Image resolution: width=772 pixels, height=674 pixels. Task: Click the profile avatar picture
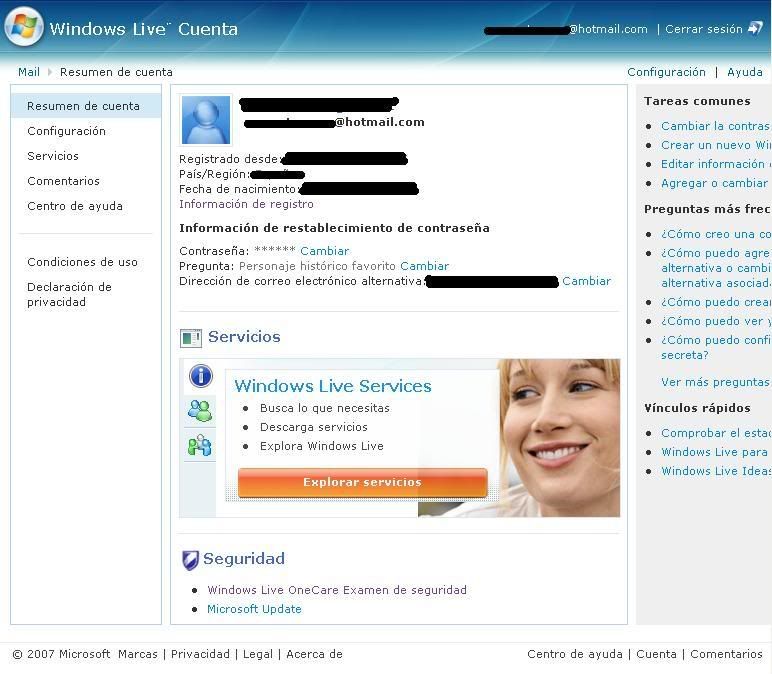pyautogui.click(x=206, y=121)
